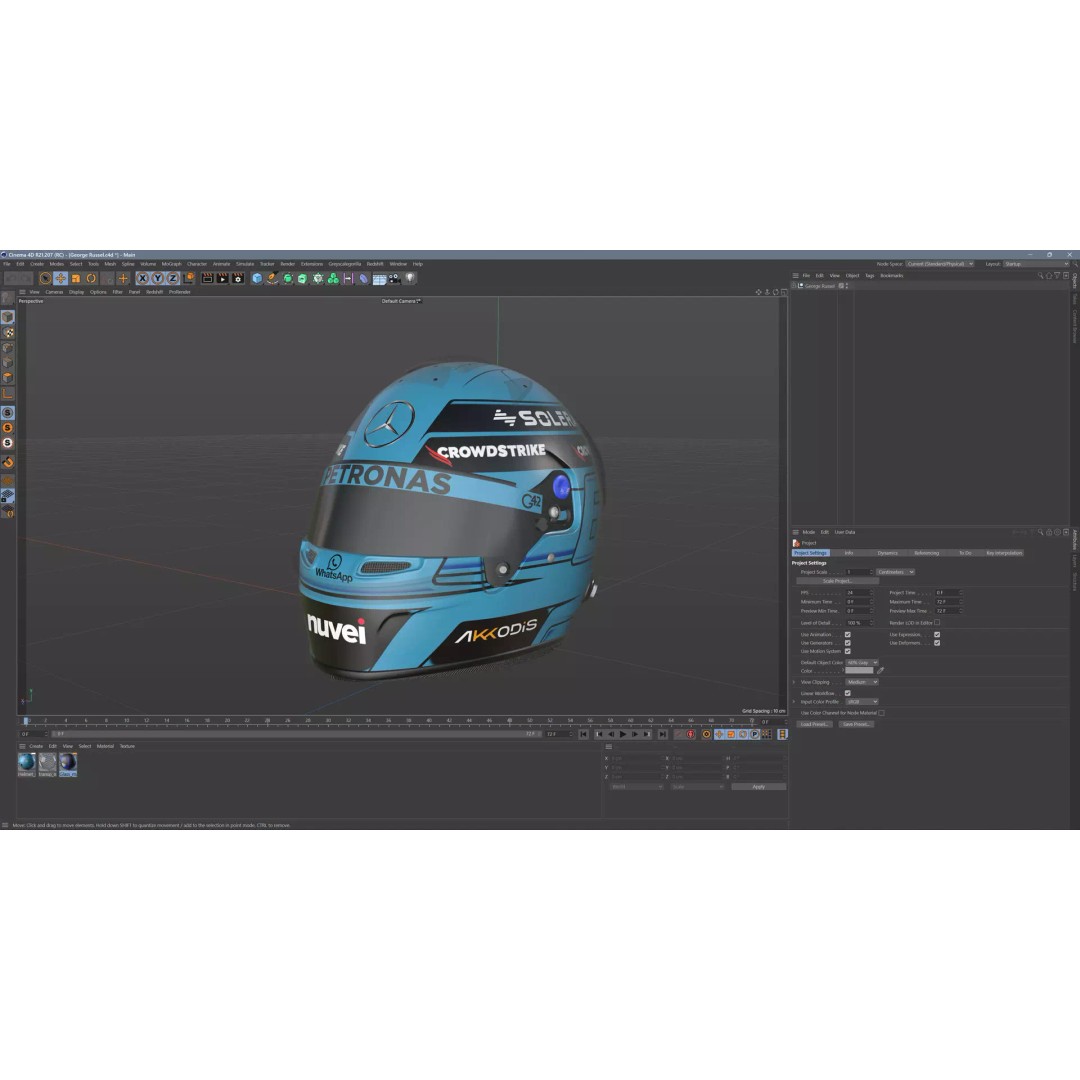Enable Render LOD in Editor checkbox
Viewport: 1080px width, 1080px height.
[x=937, y=622]
